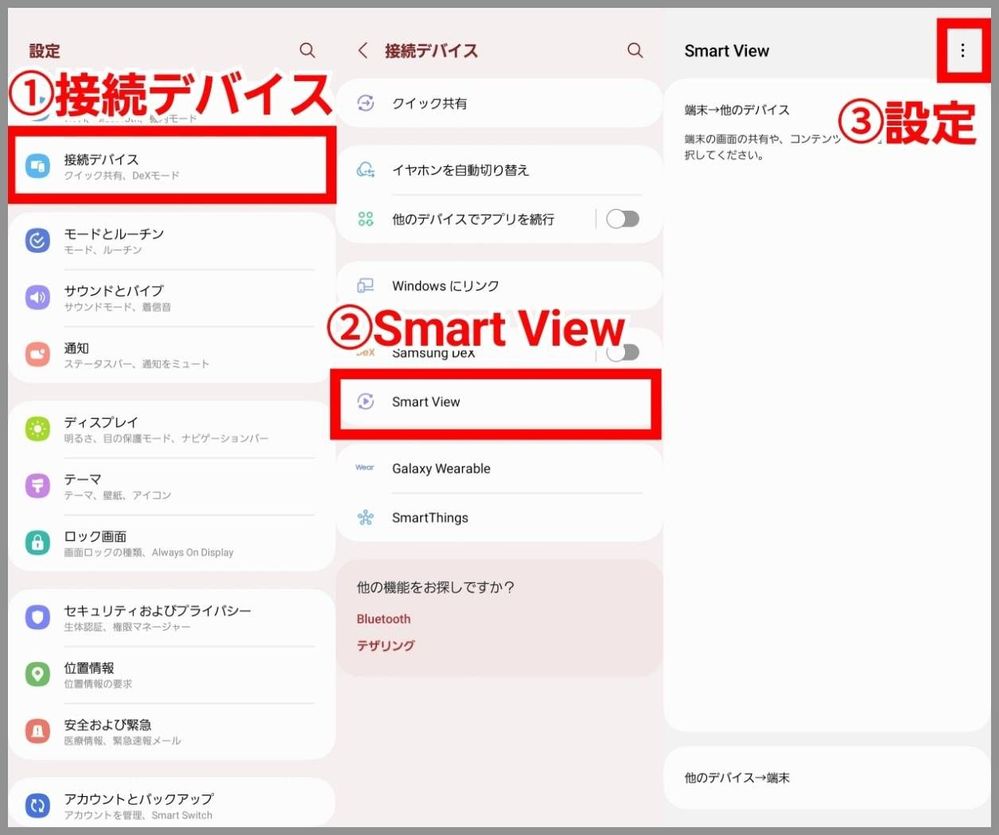The height and width of the screenshot is (835, 999).
Task: Tap the ロック画面 padlock icon
Action: point(38,543)
